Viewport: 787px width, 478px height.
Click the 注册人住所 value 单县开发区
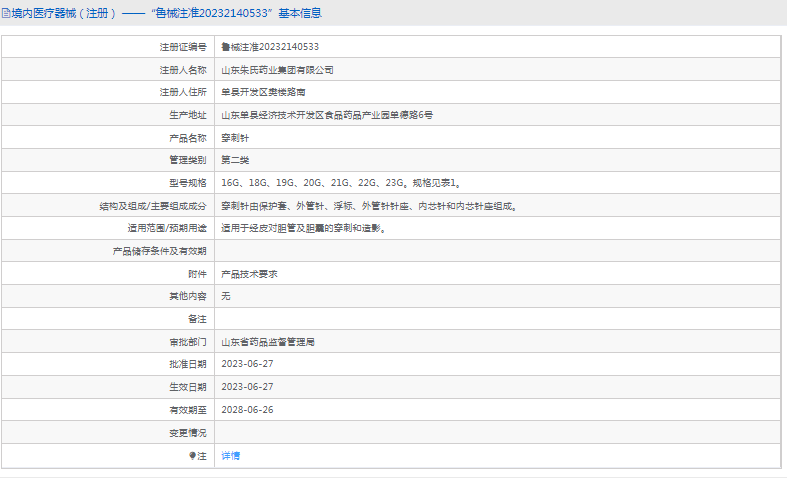[x=263, y=92]
